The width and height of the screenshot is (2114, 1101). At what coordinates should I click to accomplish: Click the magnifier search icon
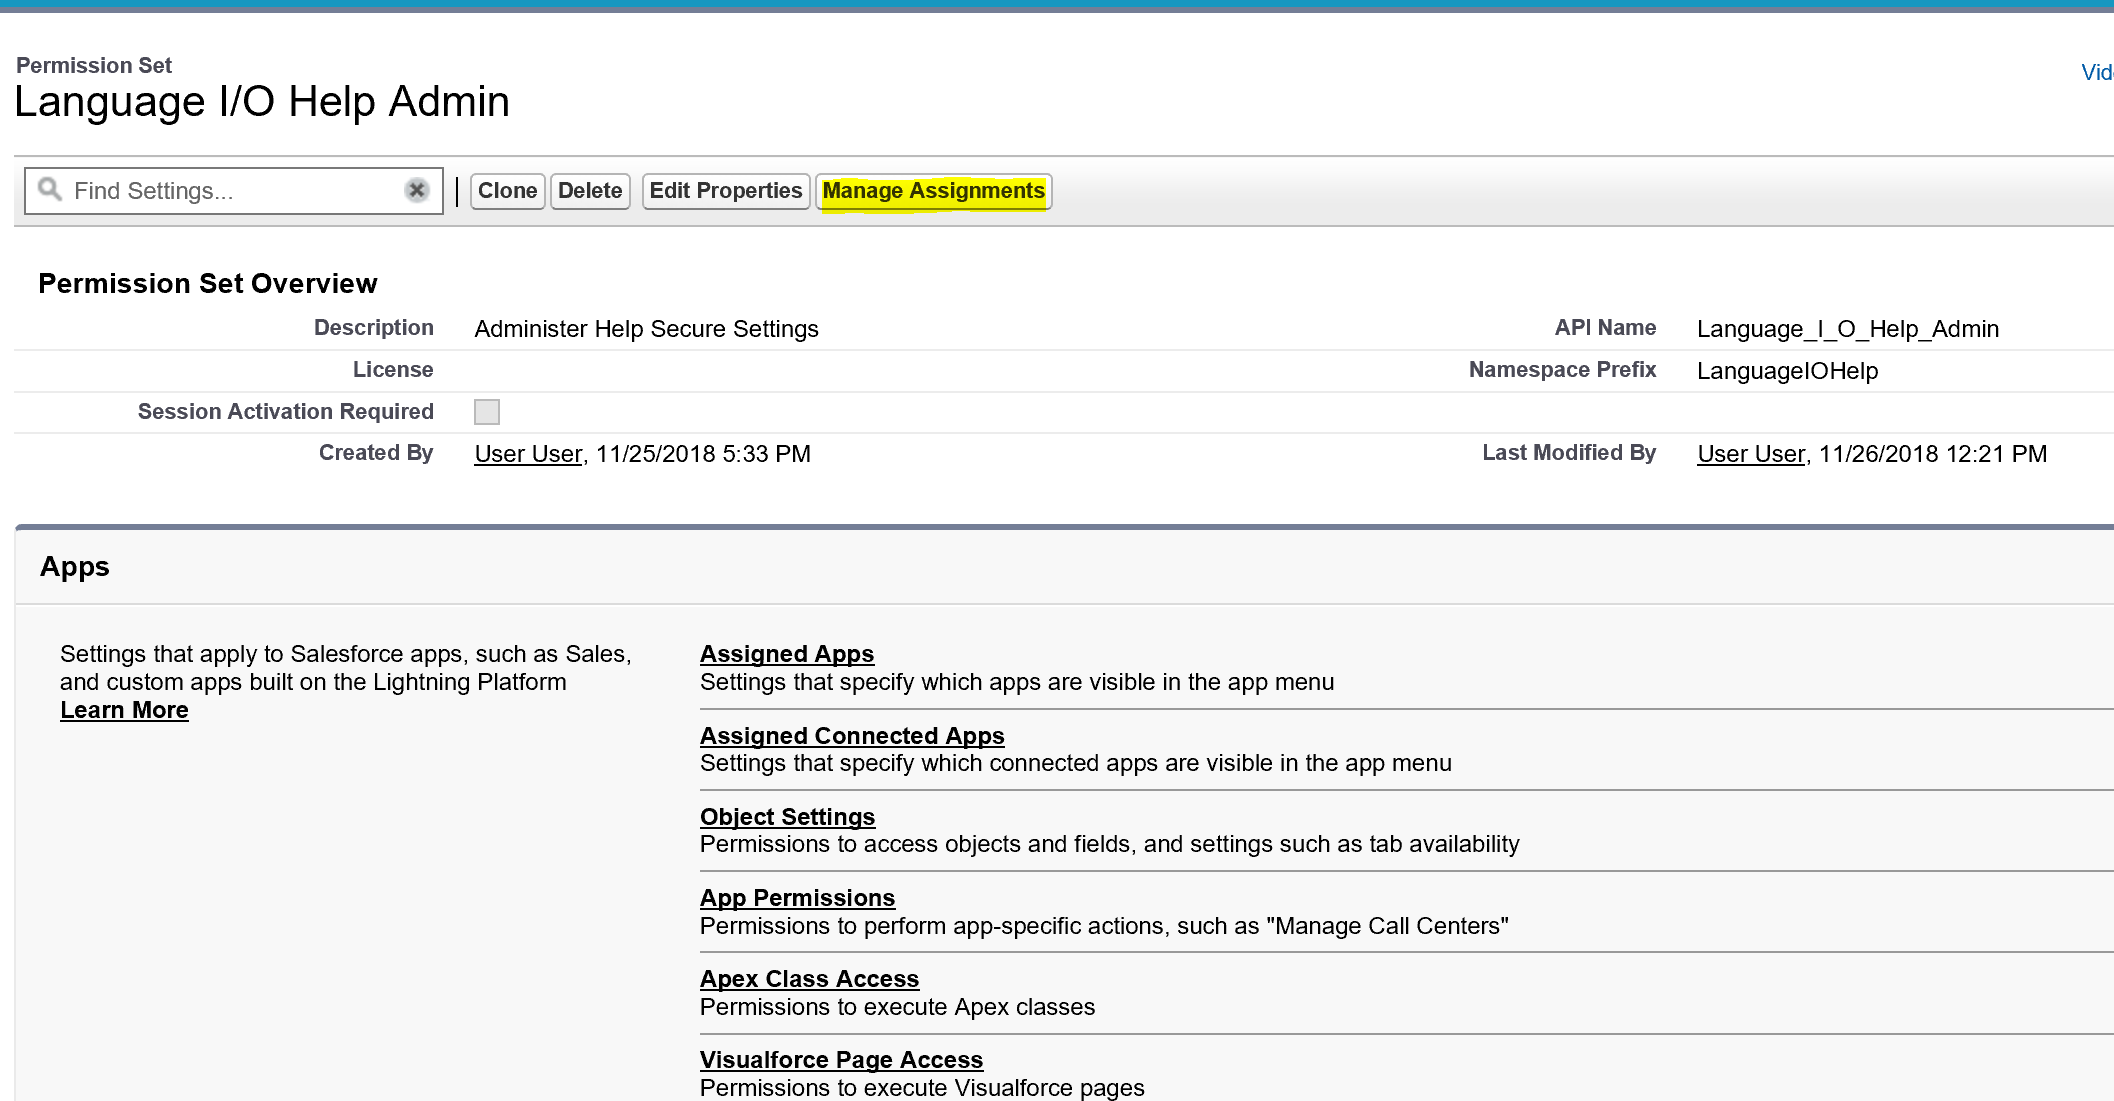pos(49,189)
